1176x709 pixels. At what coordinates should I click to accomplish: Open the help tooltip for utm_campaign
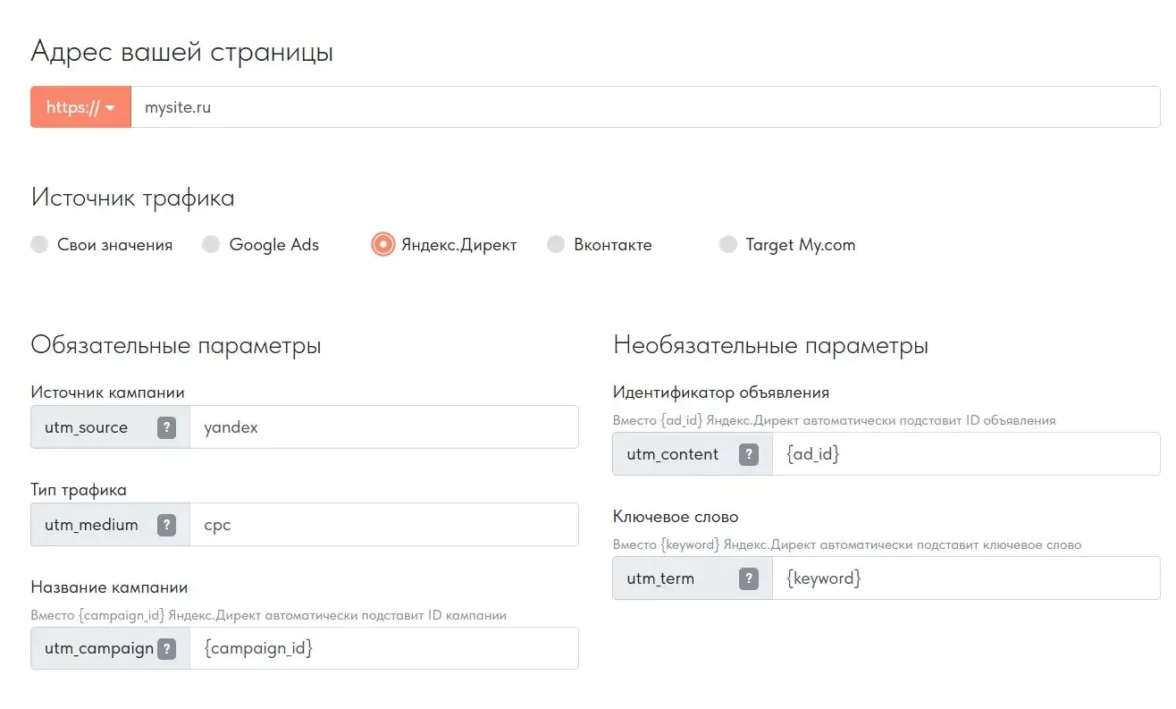tap(167, 648)
